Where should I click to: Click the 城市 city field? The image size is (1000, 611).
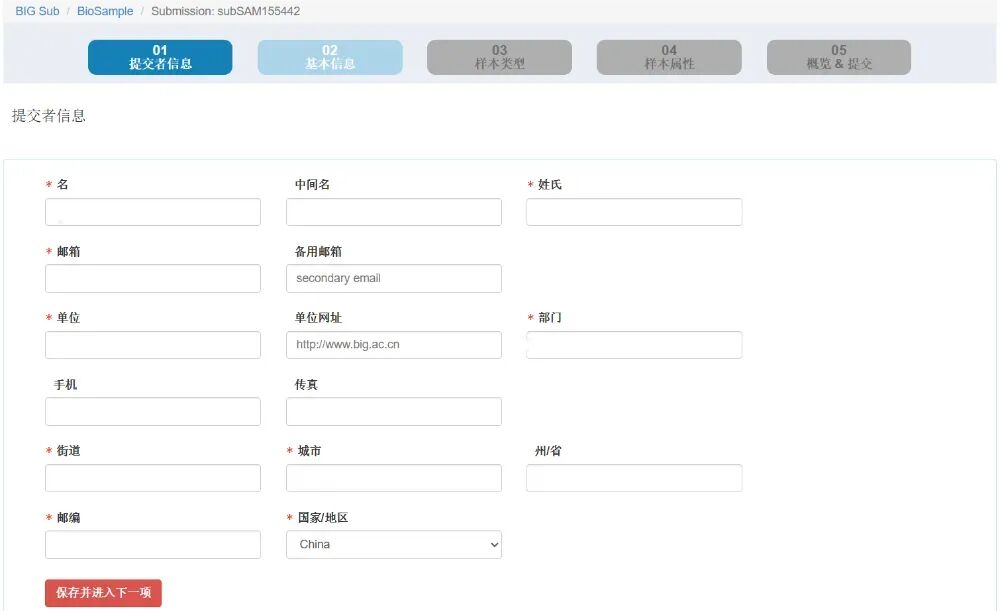coord(393,477)
